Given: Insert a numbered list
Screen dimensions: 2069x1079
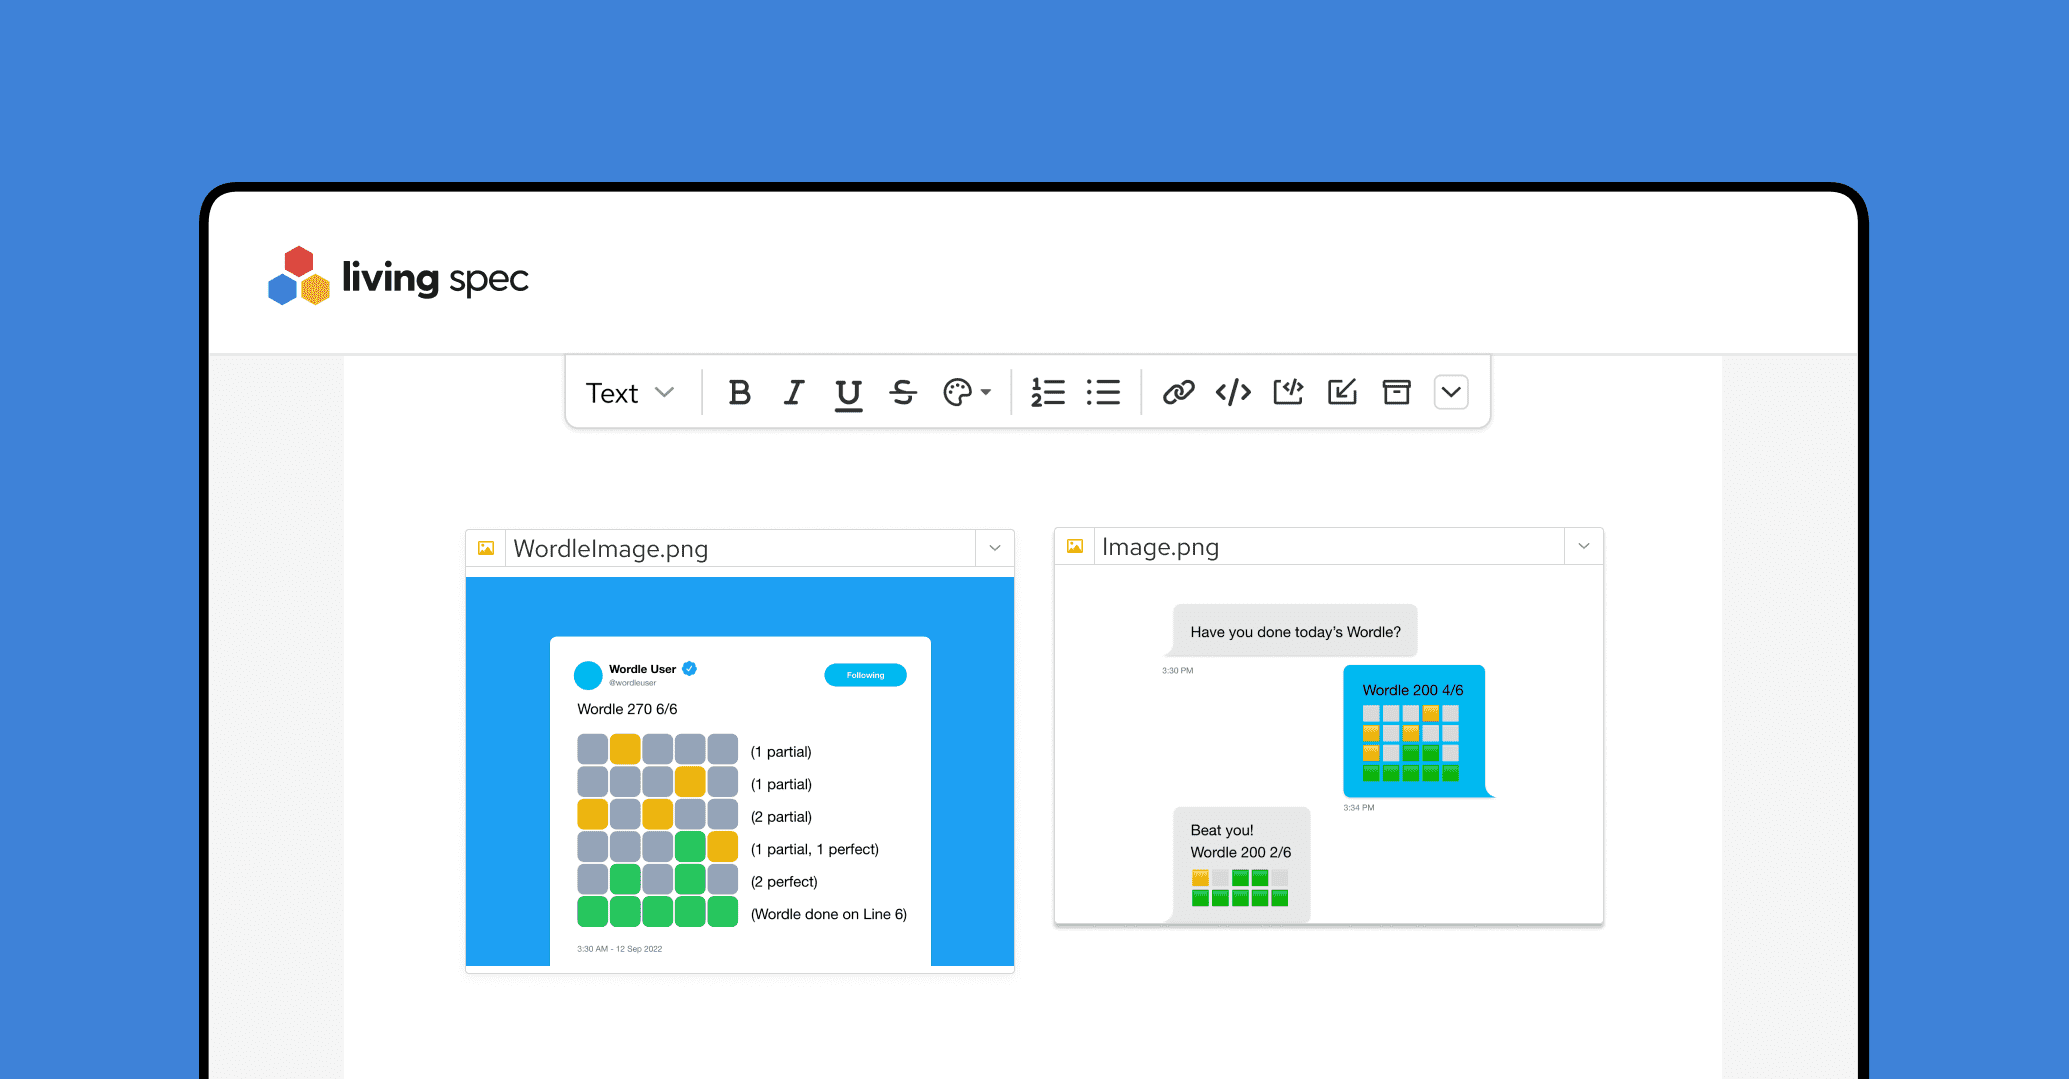Looking at the screenshot, I should click(1047, 393).
